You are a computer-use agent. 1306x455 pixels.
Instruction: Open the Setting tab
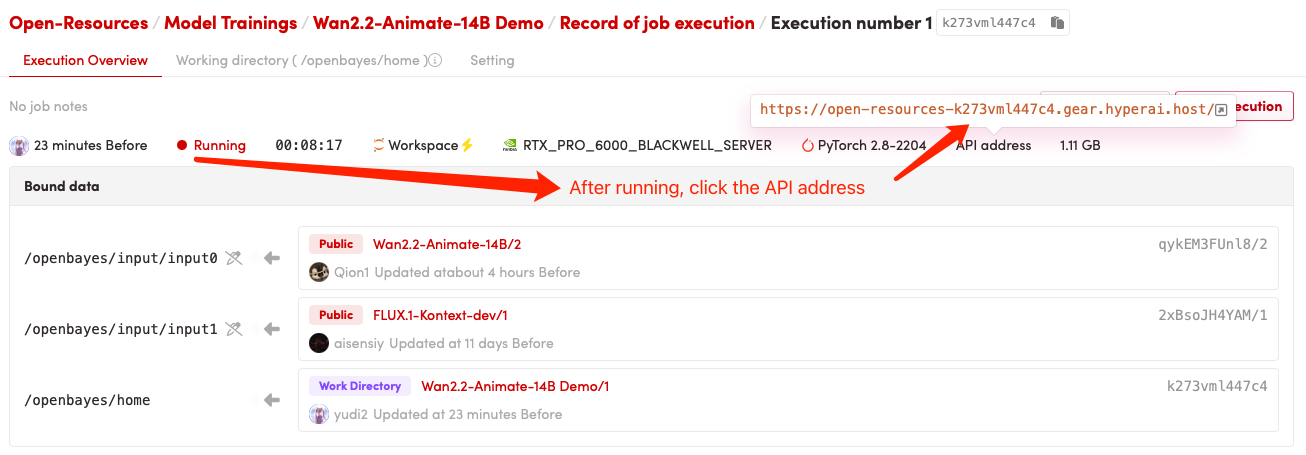(x=492, y=61)
